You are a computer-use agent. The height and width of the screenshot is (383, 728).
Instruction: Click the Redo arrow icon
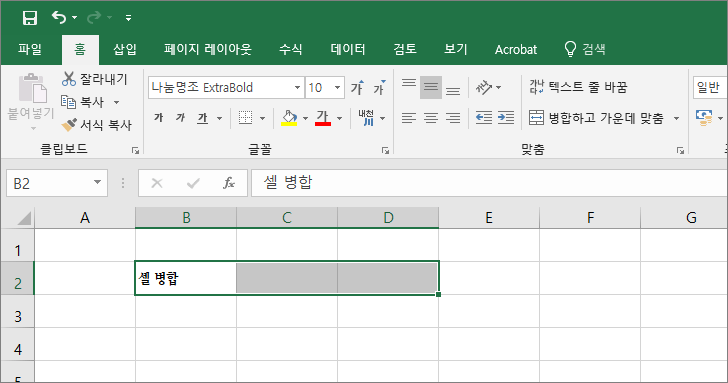pyautogui.click(x=94, y=18)
